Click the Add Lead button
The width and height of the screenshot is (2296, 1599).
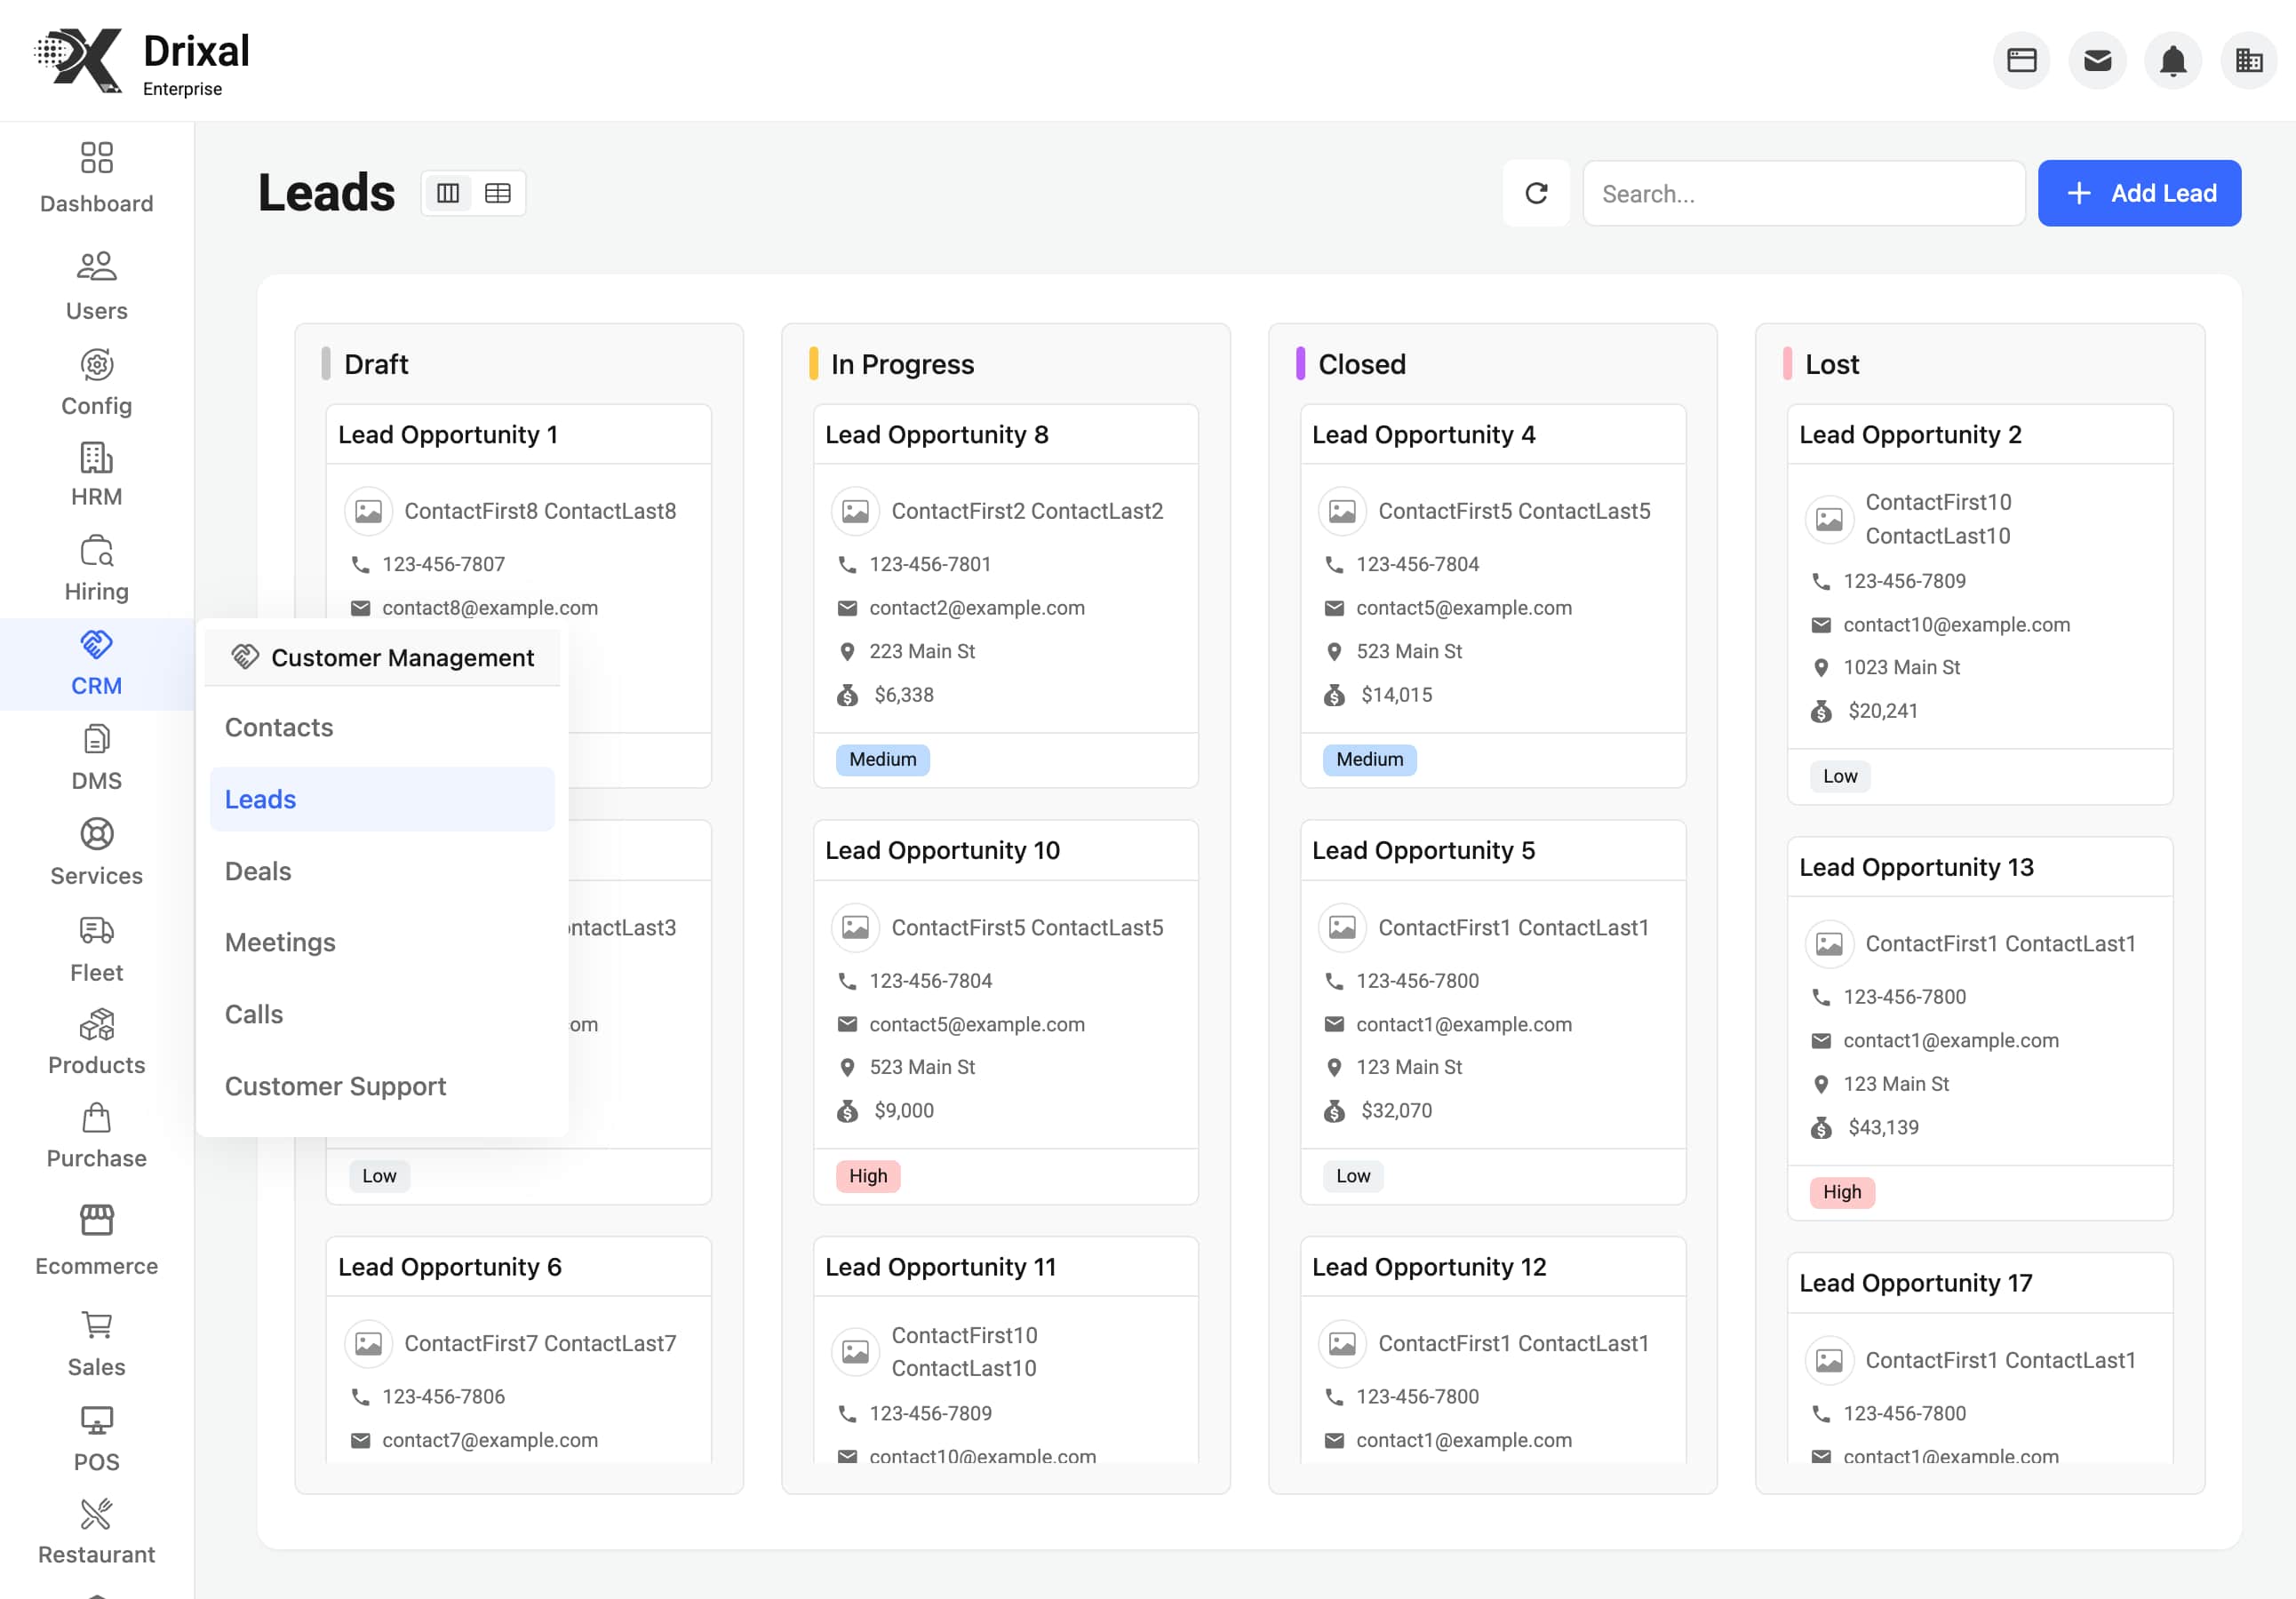tap(2139, 193)
